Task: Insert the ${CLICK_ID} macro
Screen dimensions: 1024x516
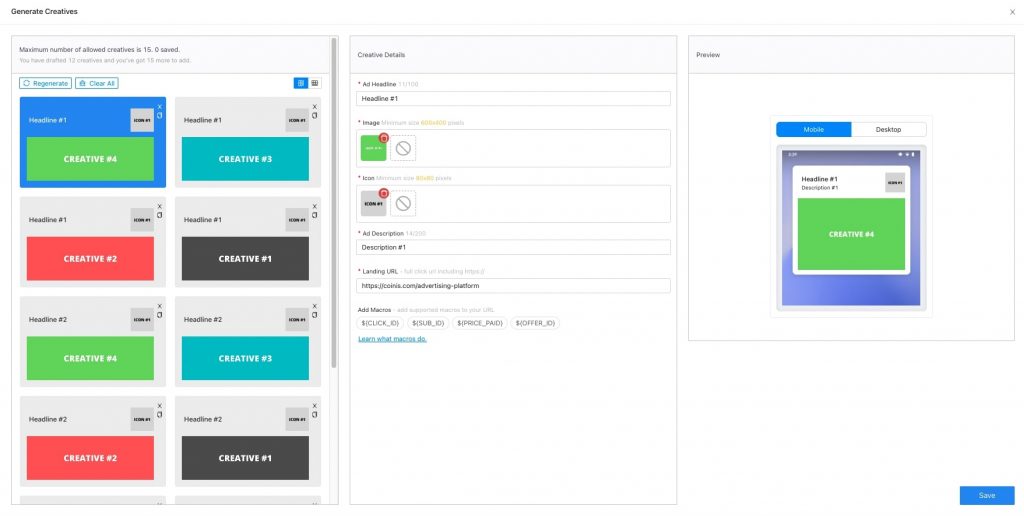Action: [x=380, y=323]
